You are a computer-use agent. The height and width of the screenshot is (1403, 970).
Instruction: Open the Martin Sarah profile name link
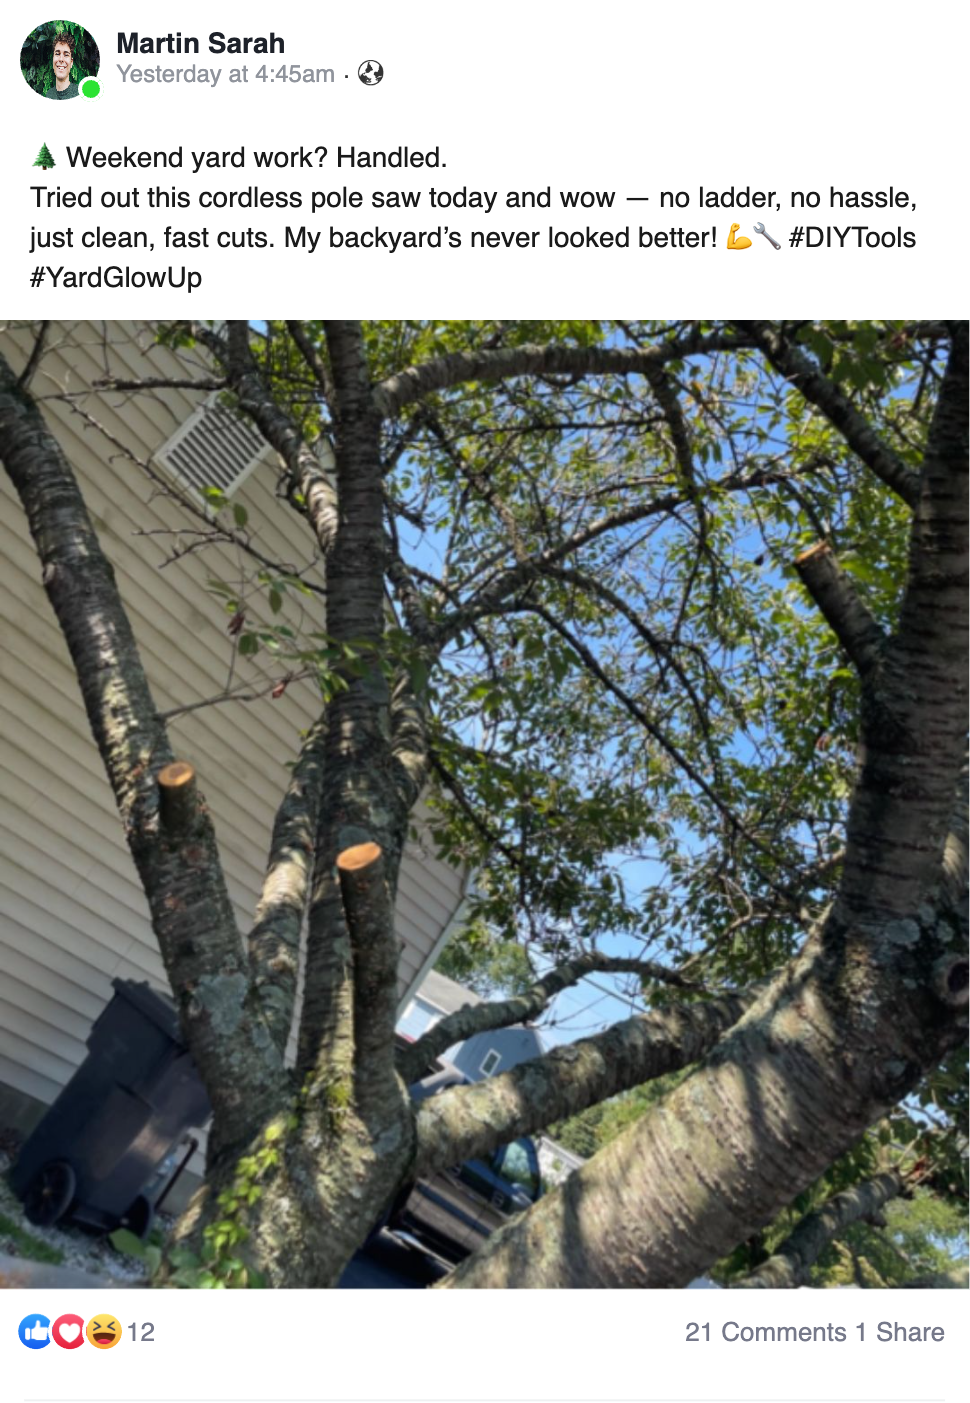tap(200, 43)
